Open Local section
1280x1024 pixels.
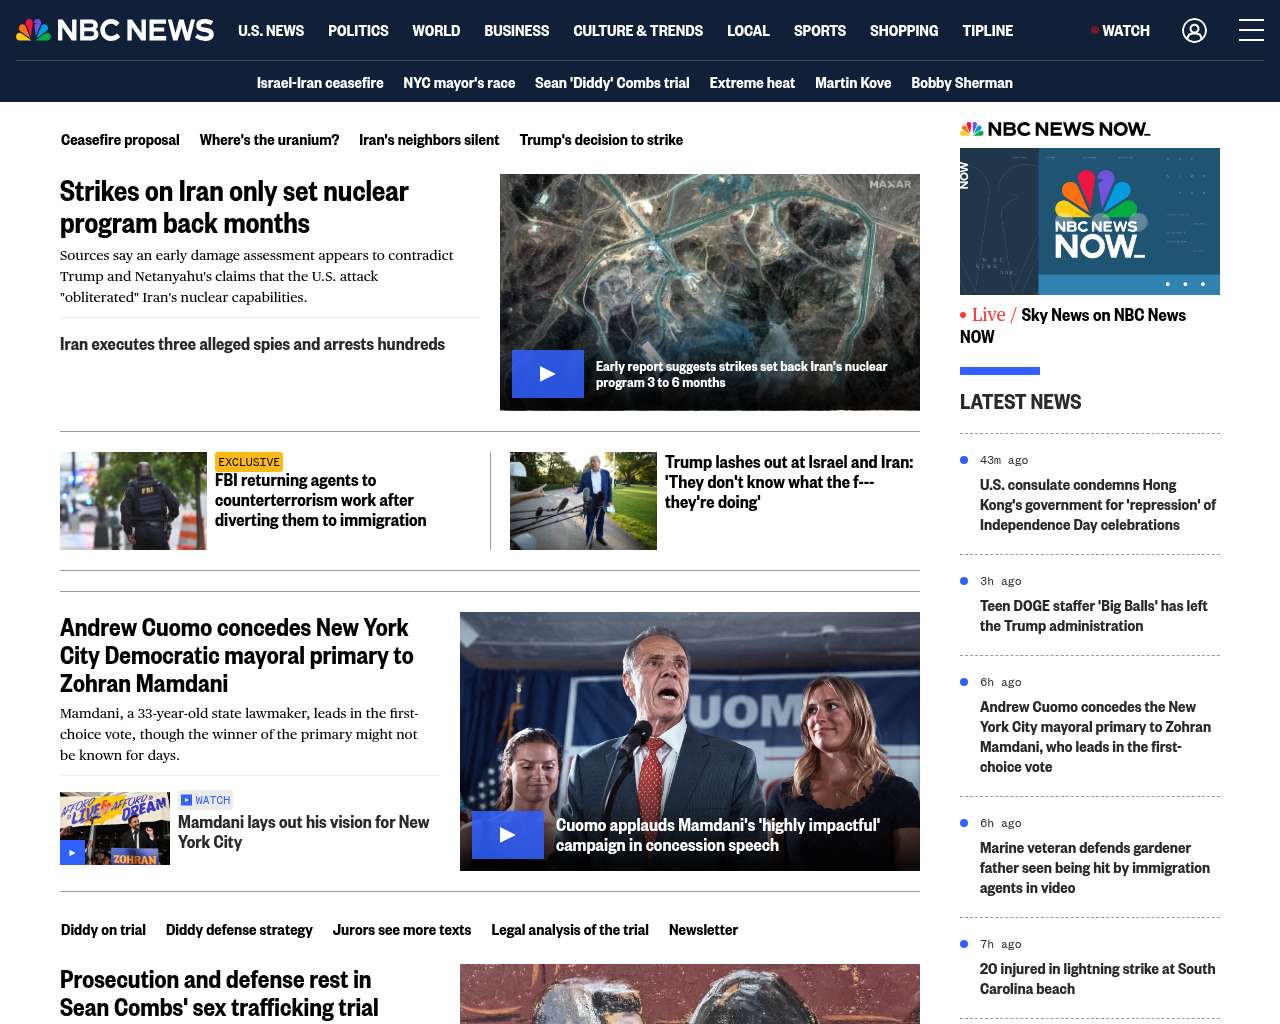tap(748, 31)
